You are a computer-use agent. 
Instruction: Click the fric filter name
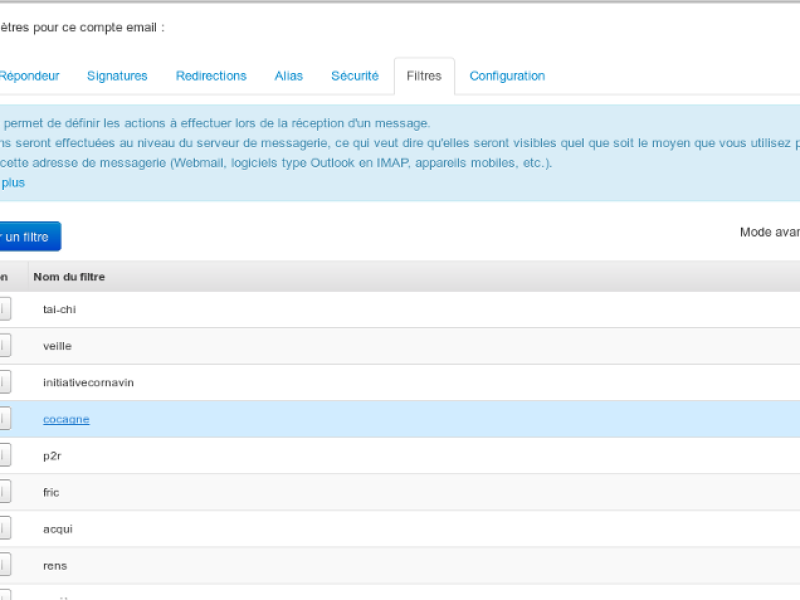pyautogui.click(x=51, y=492)
